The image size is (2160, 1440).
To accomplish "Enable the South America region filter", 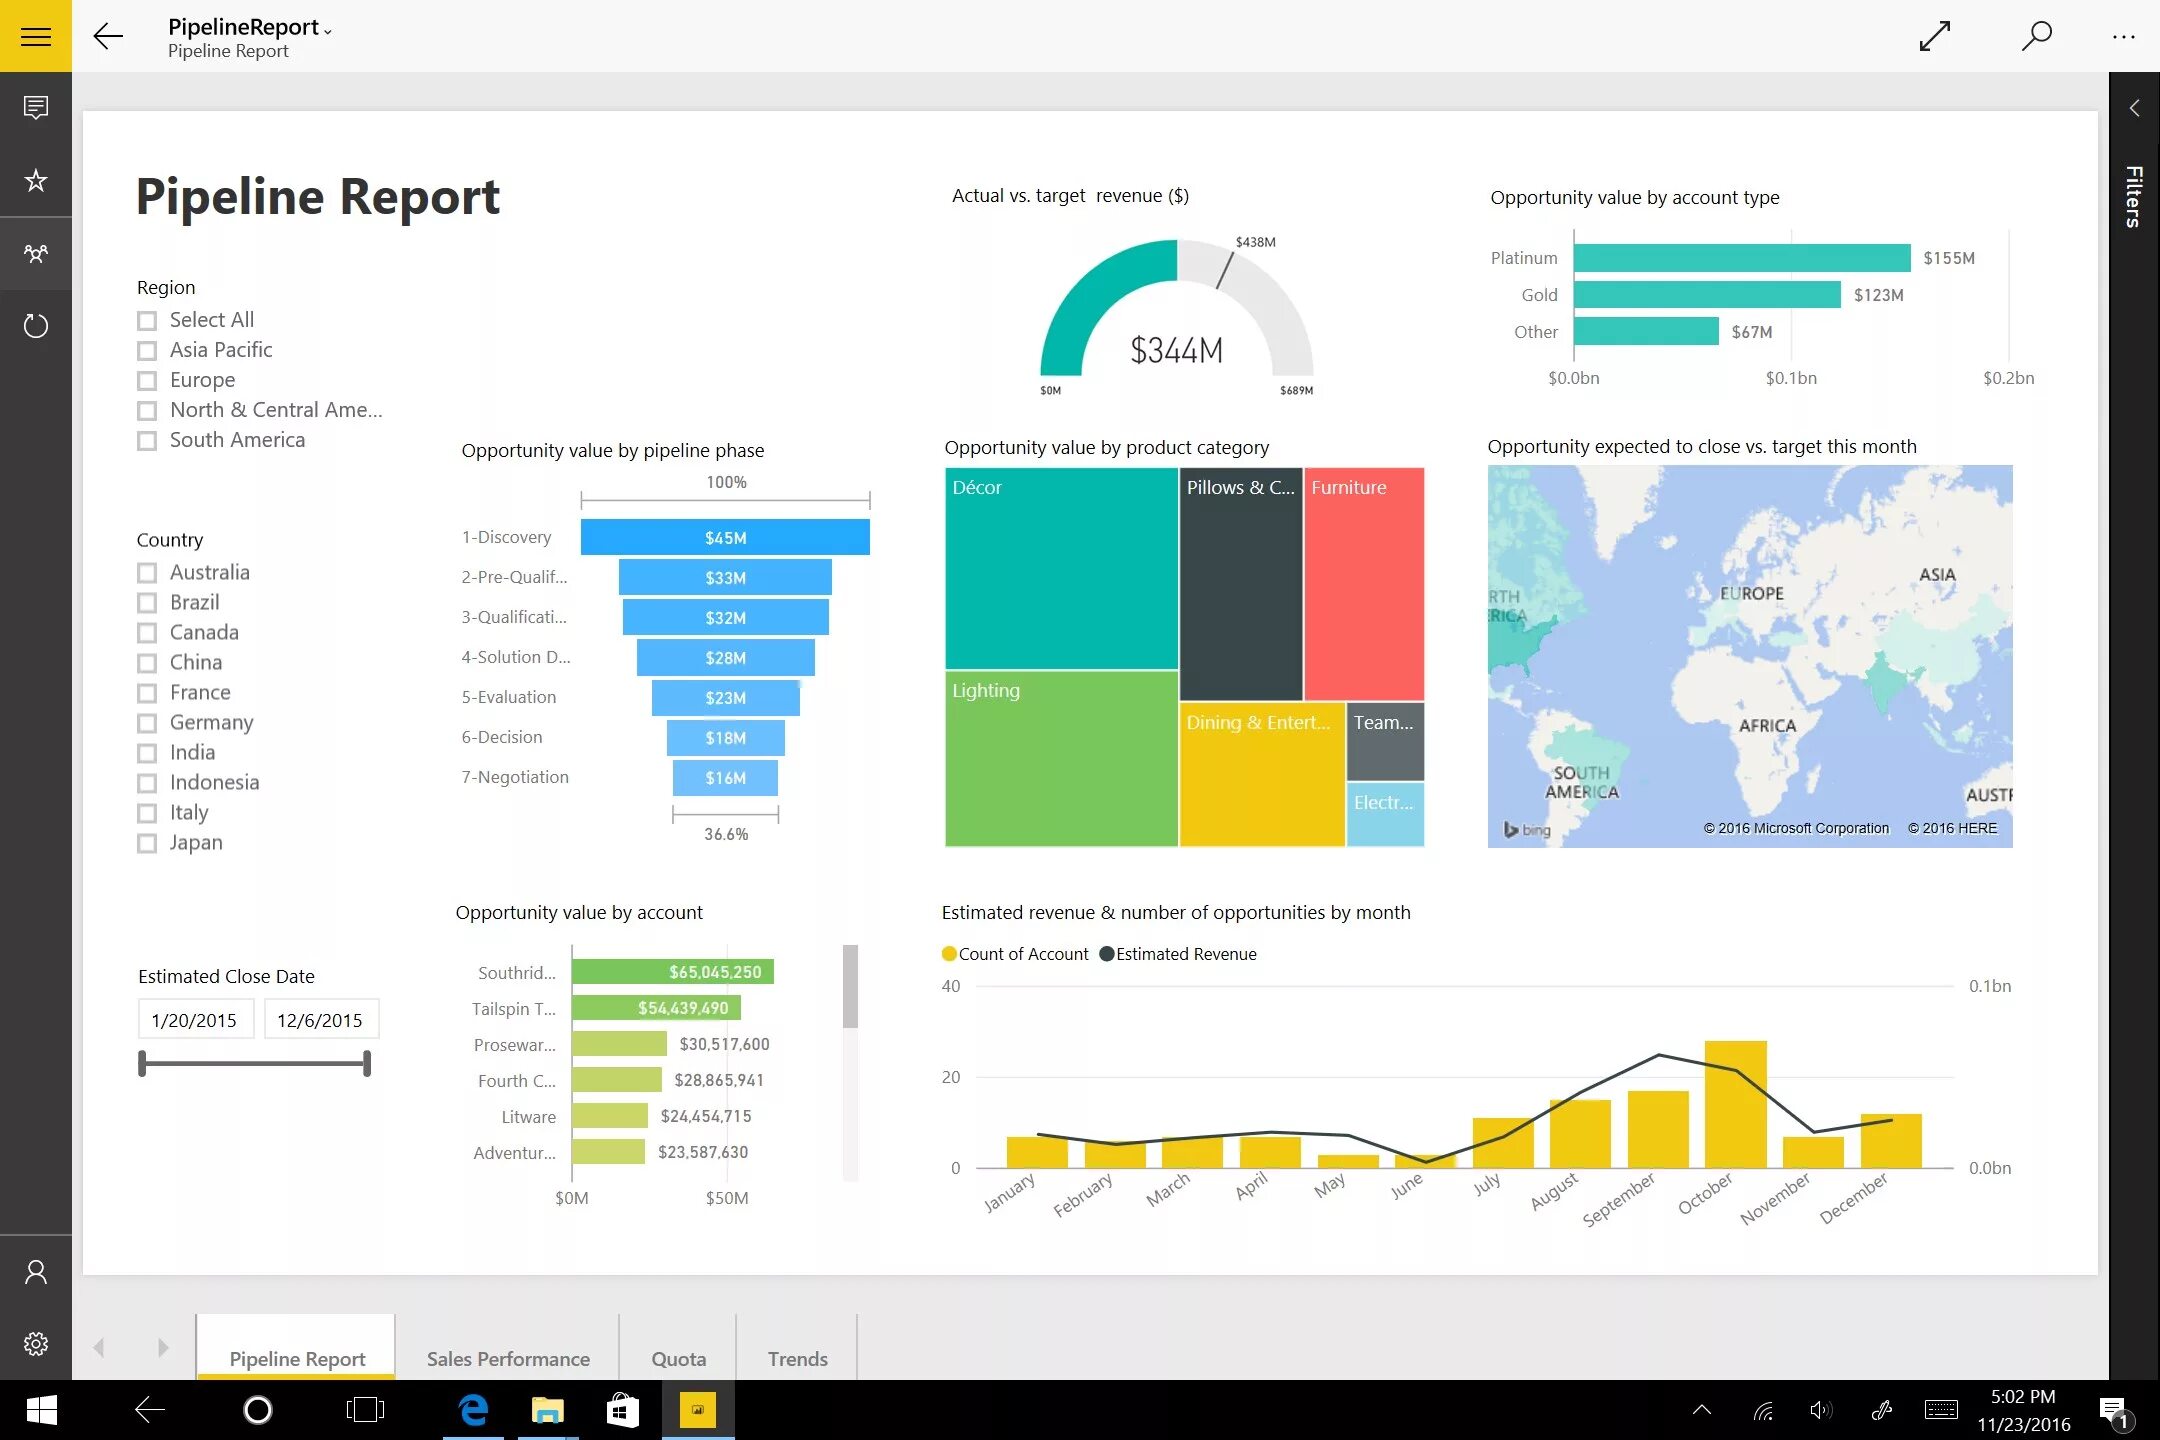I will click(x=146, y=439).
